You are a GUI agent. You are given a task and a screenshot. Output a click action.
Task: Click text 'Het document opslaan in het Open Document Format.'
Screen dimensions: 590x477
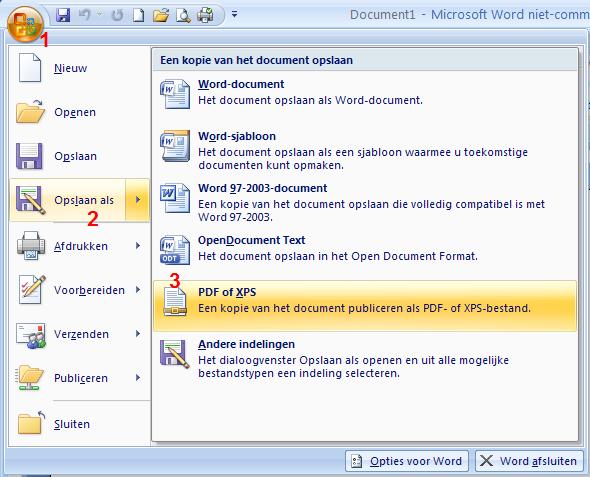338,256
